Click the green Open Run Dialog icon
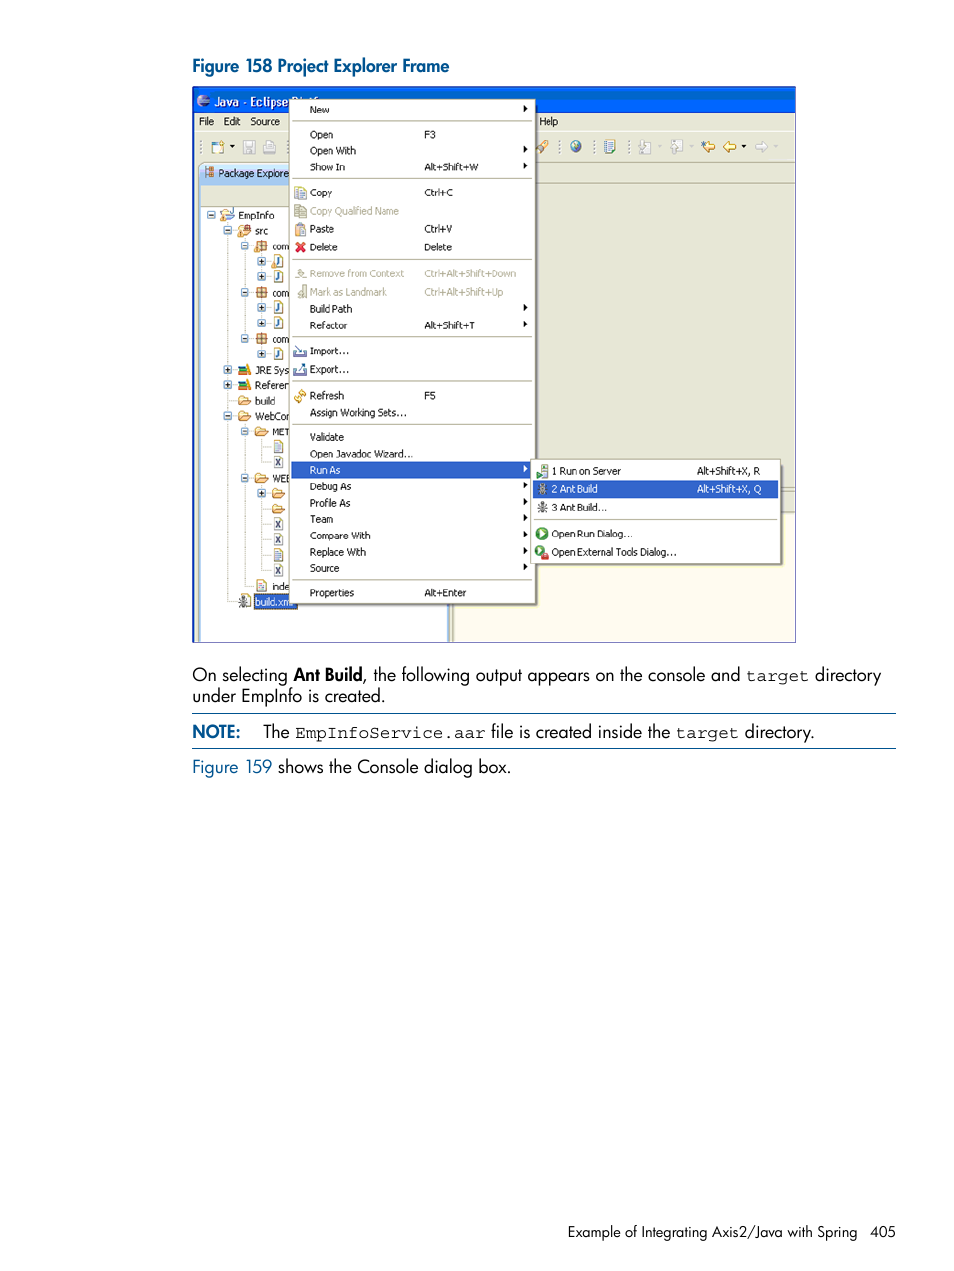The image size is (954, 1271). [x=542, y=534]
